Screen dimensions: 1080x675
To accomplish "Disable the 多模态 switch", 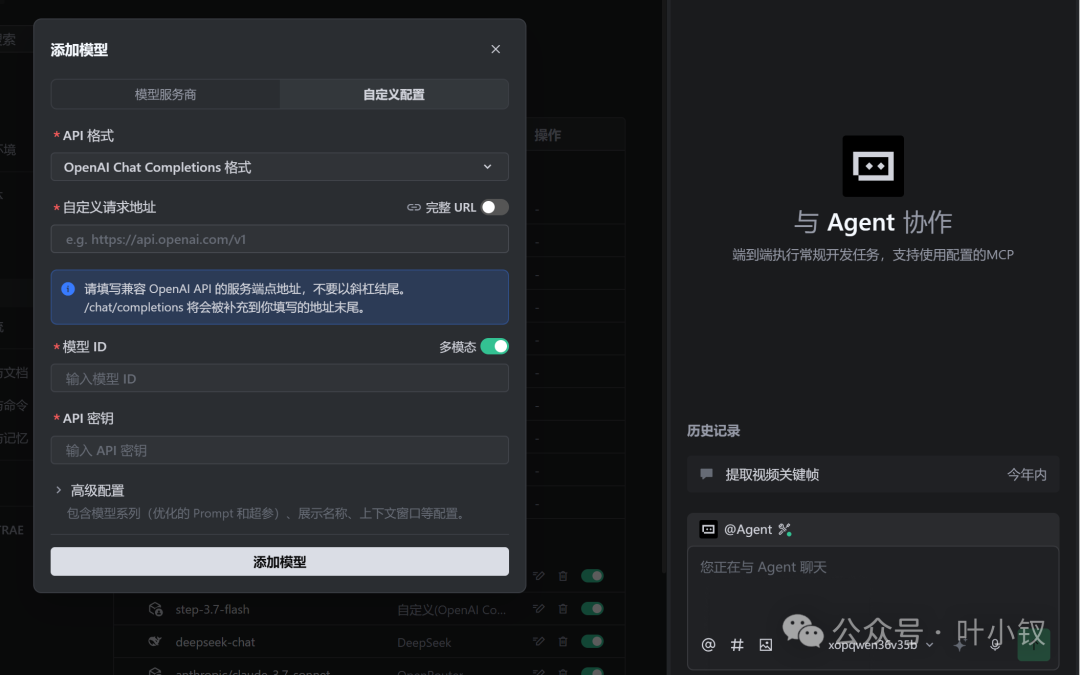I will point(495,346).
